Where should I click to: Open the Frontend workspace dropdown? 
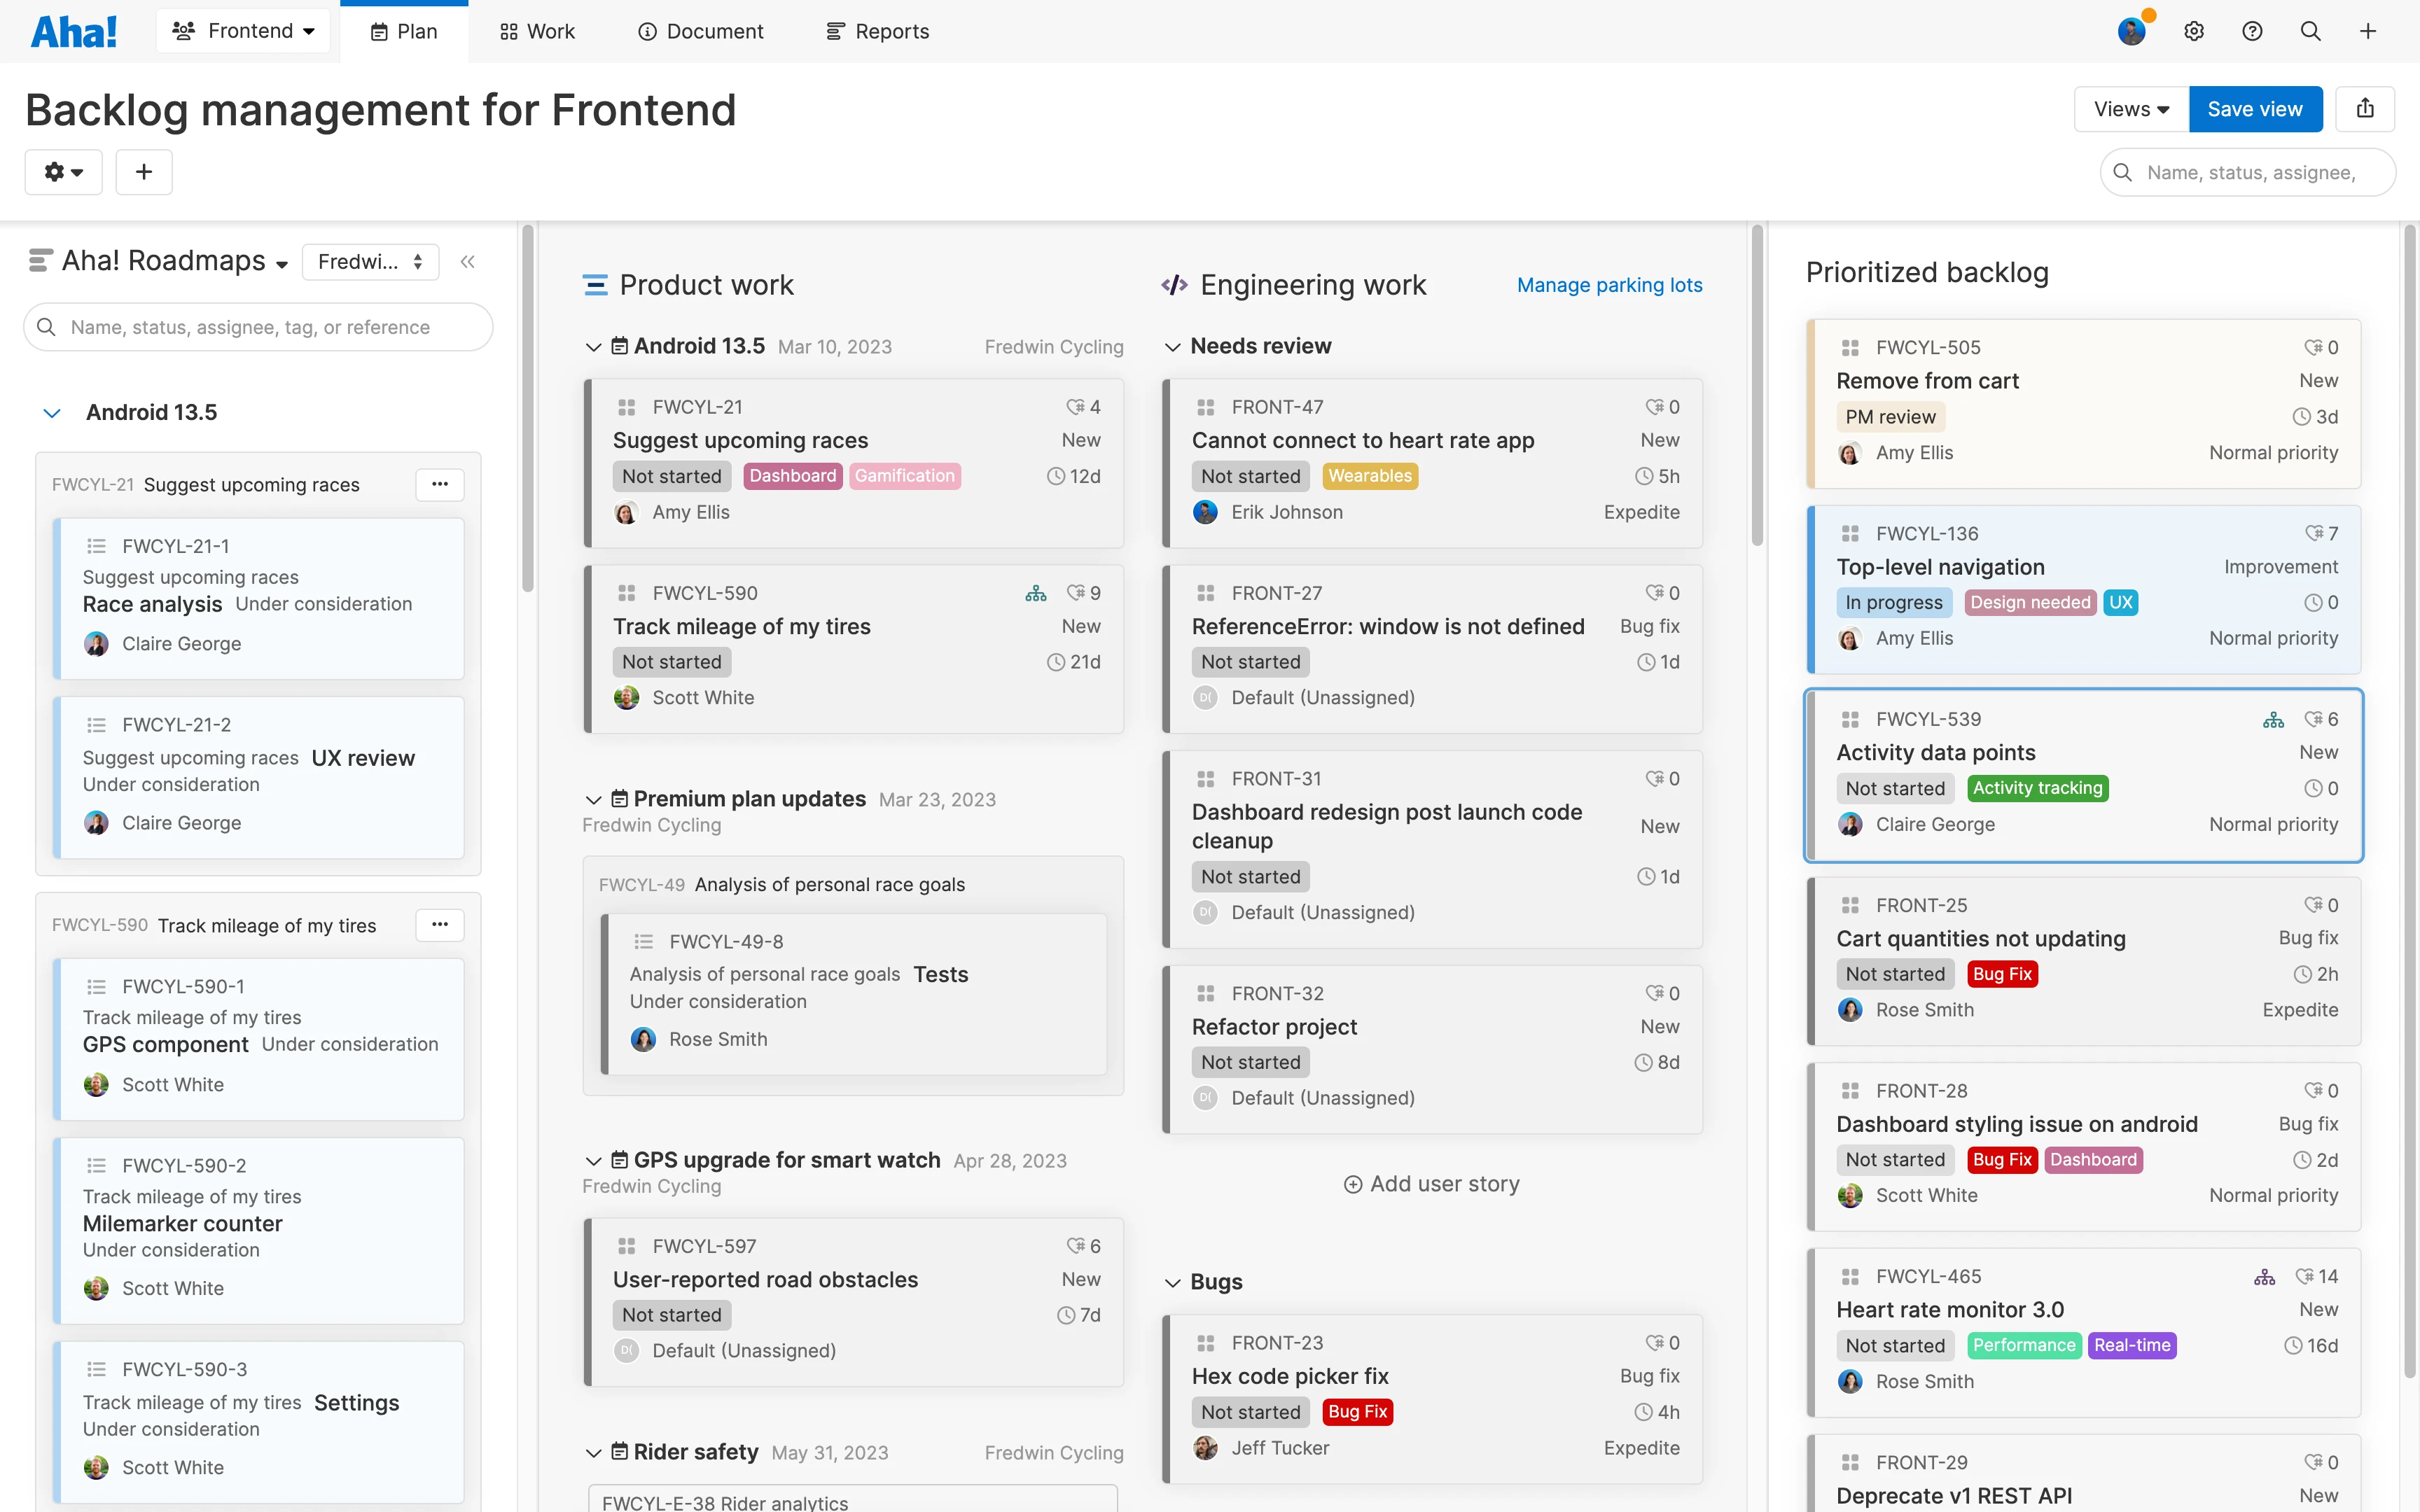pos(243,31)
